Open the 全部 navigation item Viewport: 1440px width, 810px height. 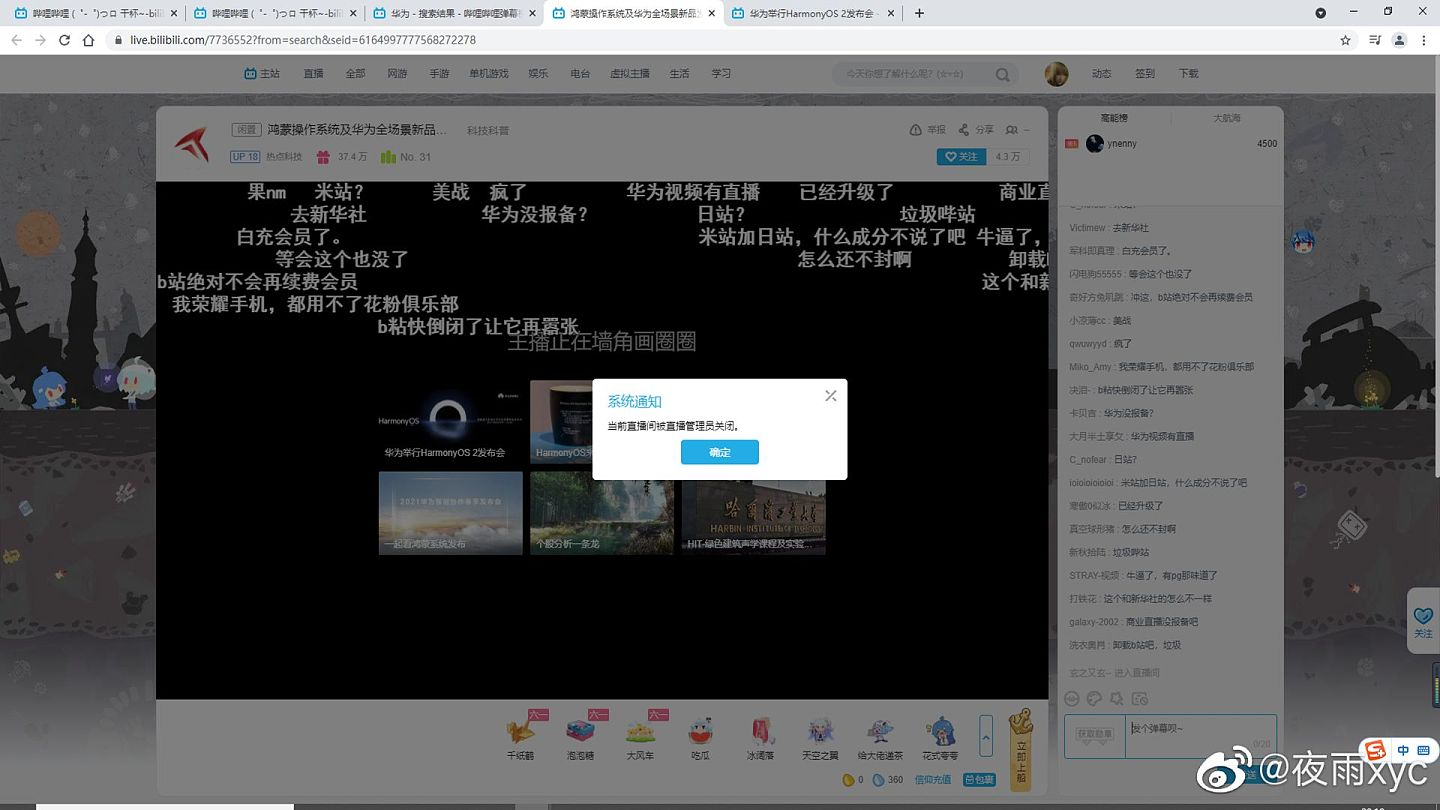(x=355, y=74)
